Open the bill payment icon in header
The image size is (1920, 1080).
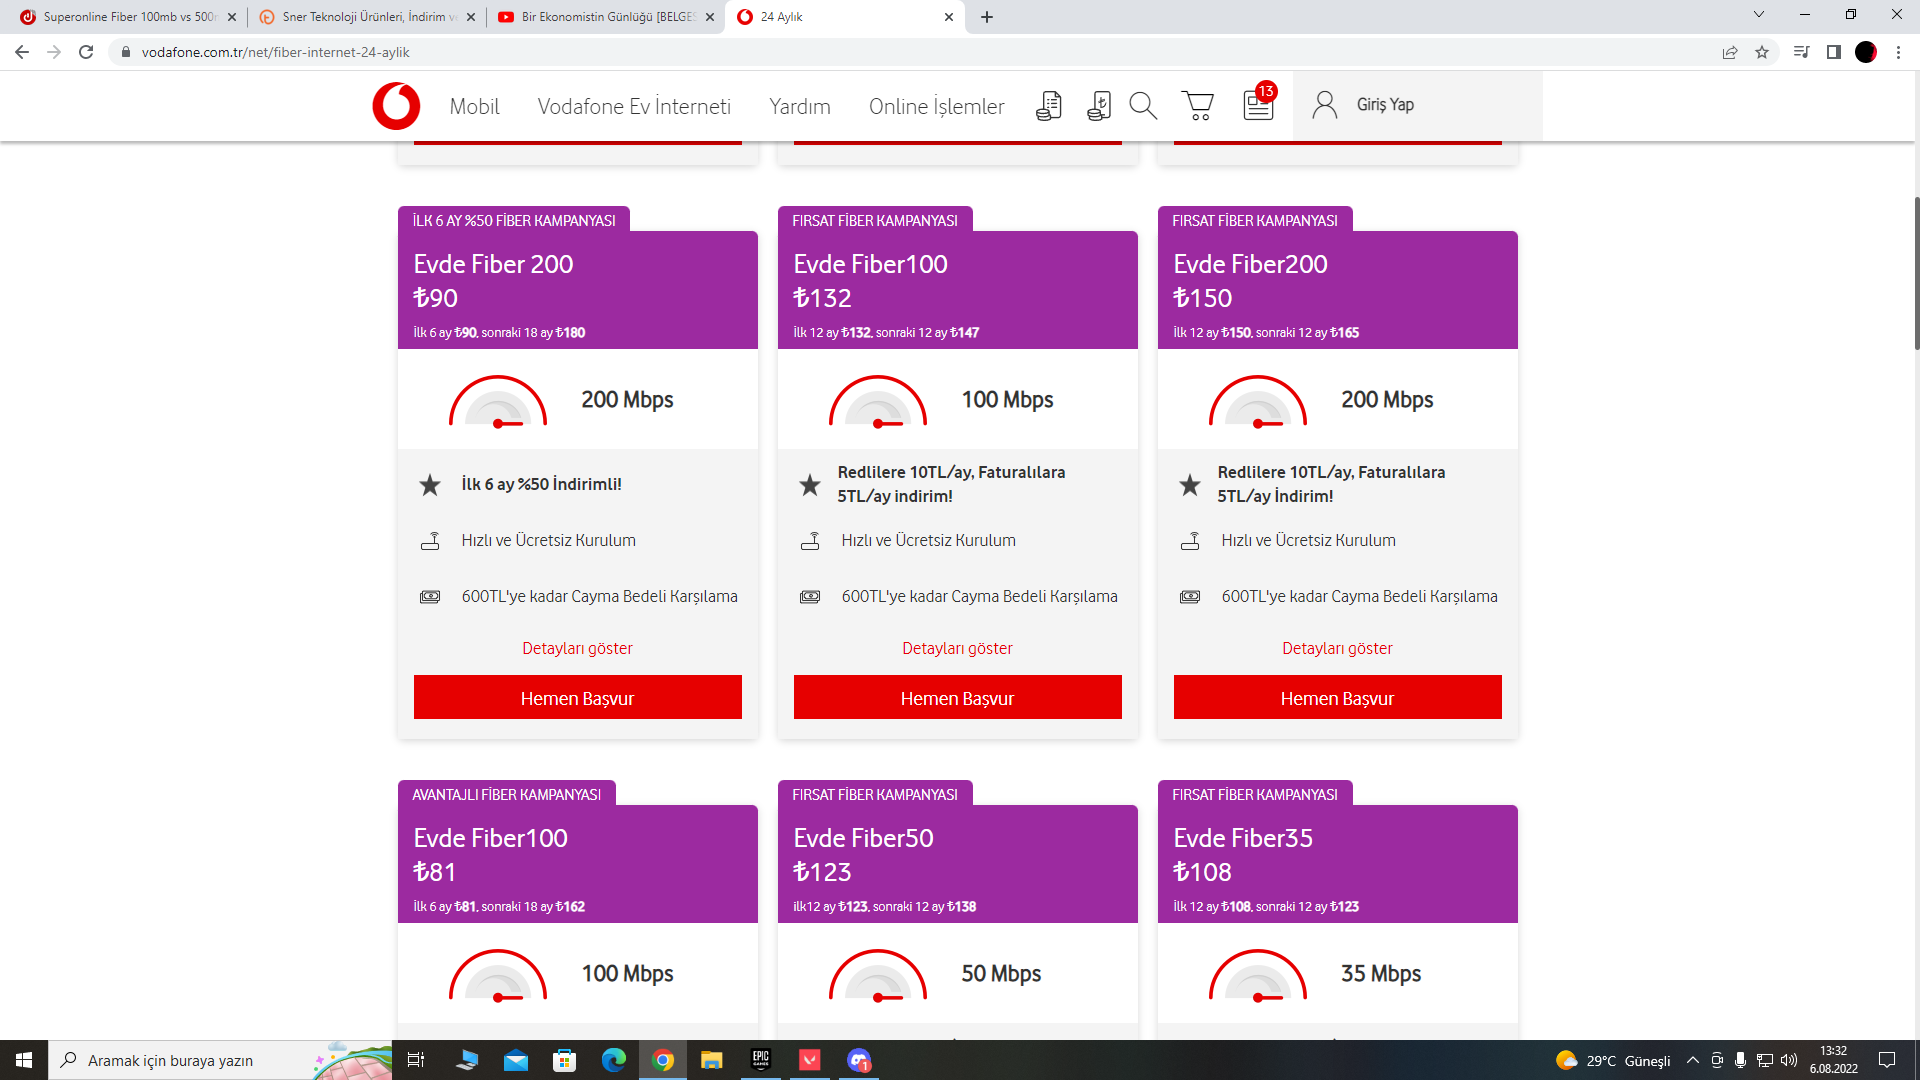1048,106
